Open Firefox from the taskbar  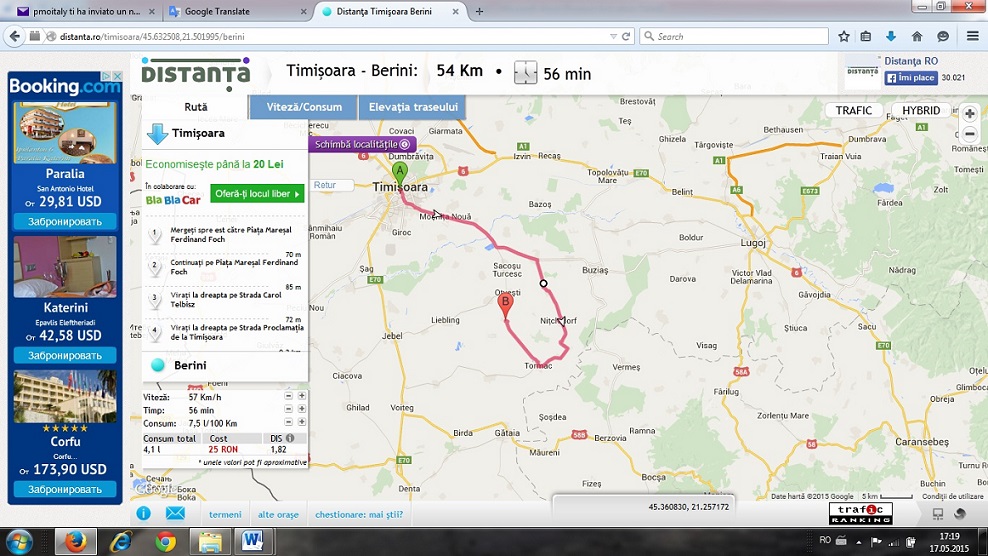[76, 542]
